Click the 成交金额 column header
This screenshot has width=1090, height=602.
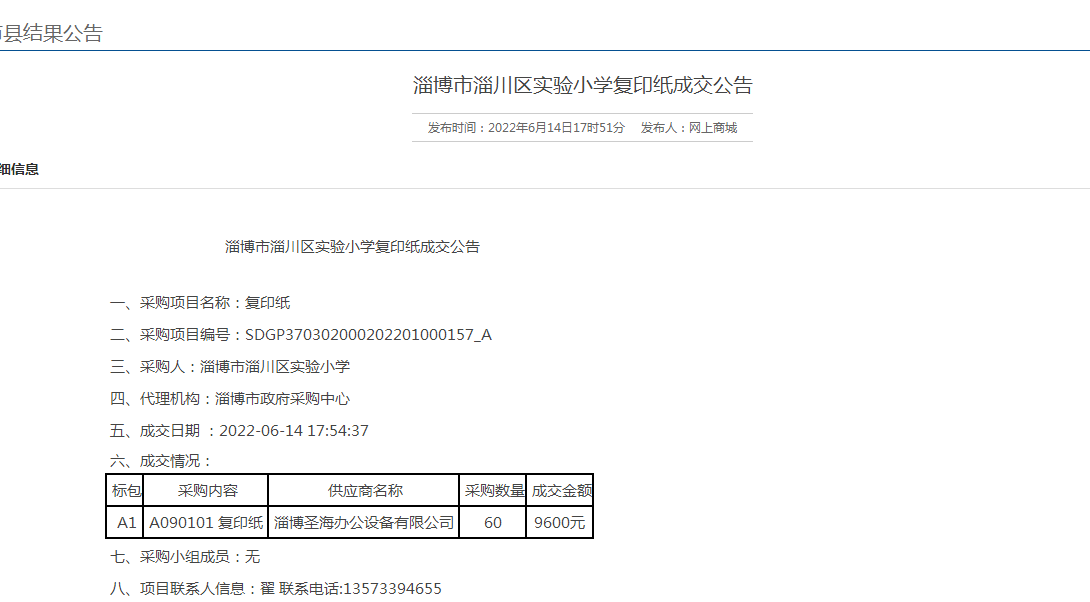[x=560, y=491]
